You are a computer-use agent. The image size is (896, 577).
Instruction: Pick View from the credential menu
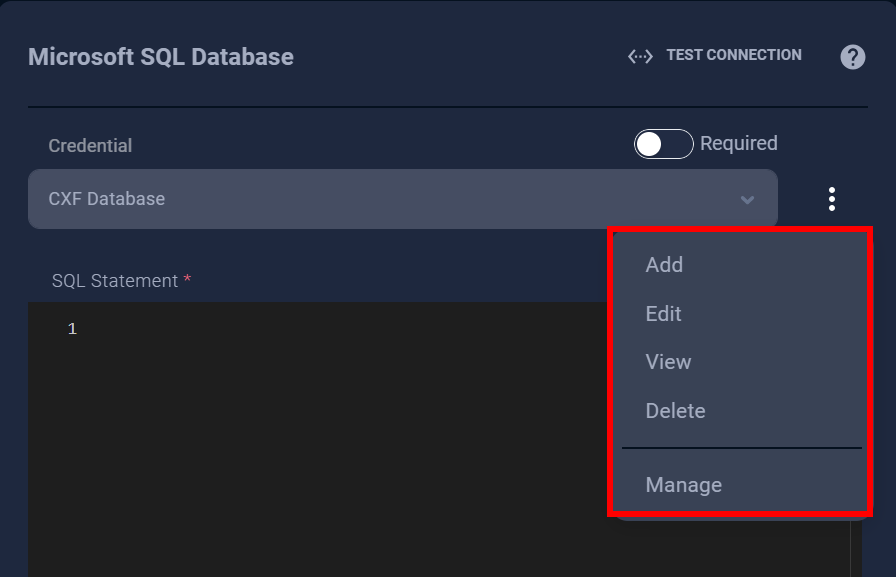668,362
